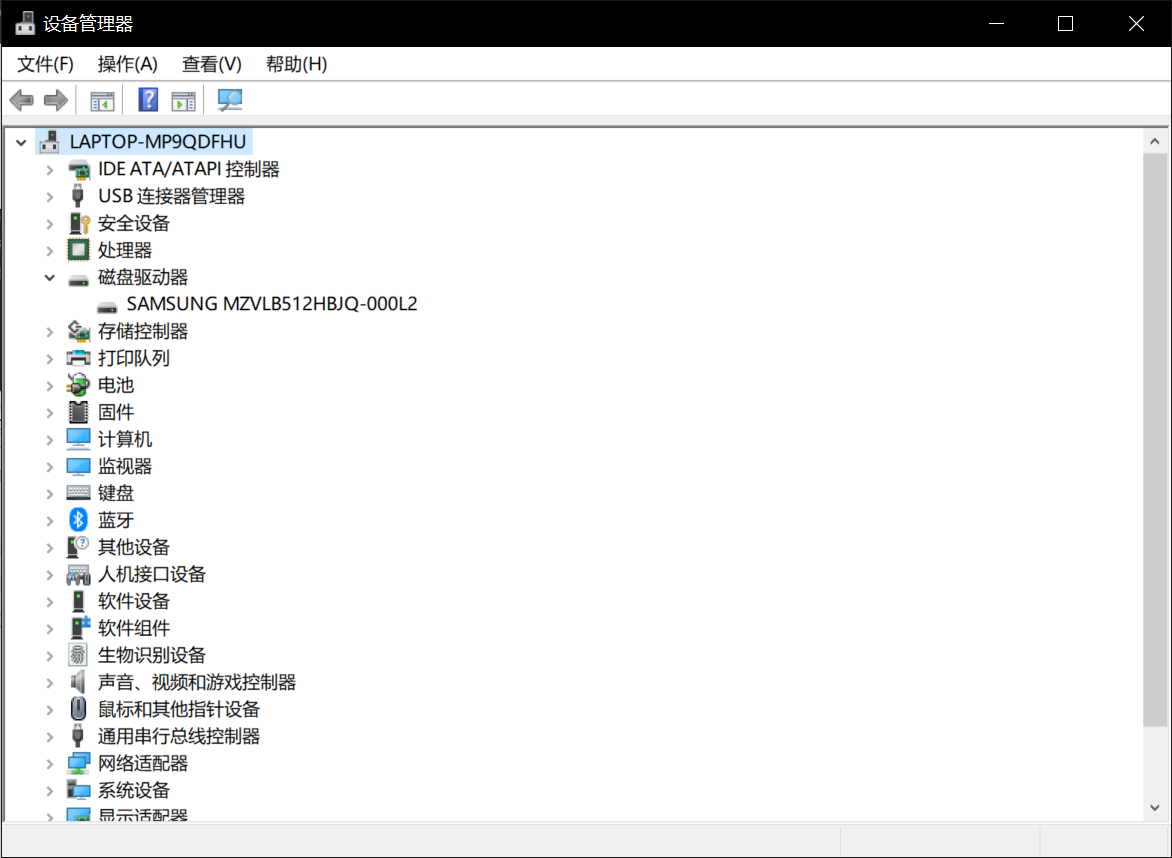Click the 存储控制器 icon
Screen dimensions: 1172x858
click(x=78, y=330)
